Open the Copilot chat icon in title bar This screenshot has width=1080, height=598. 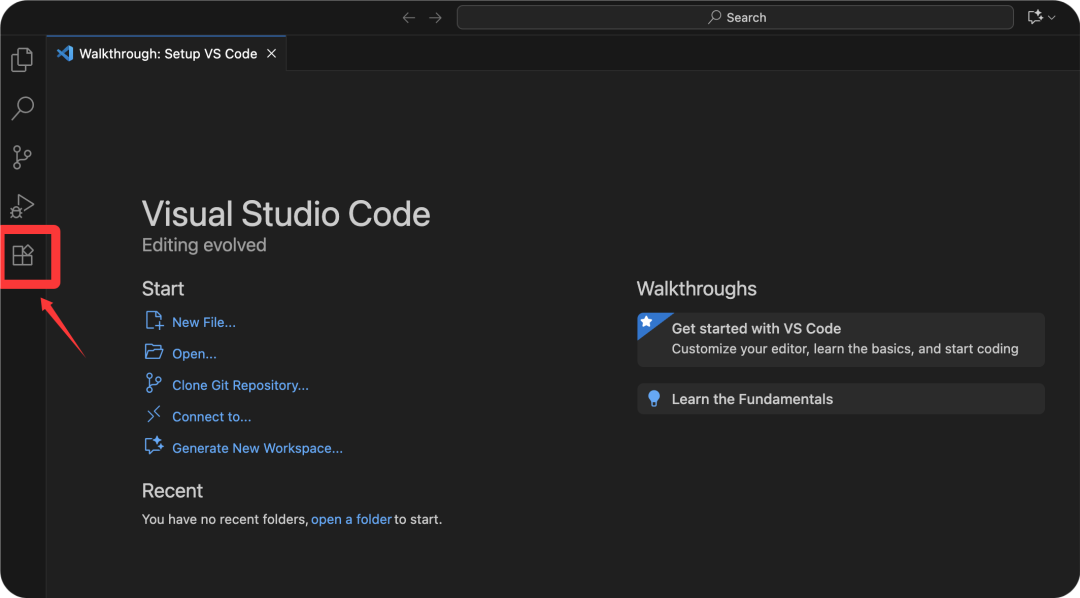(1035, 18)
